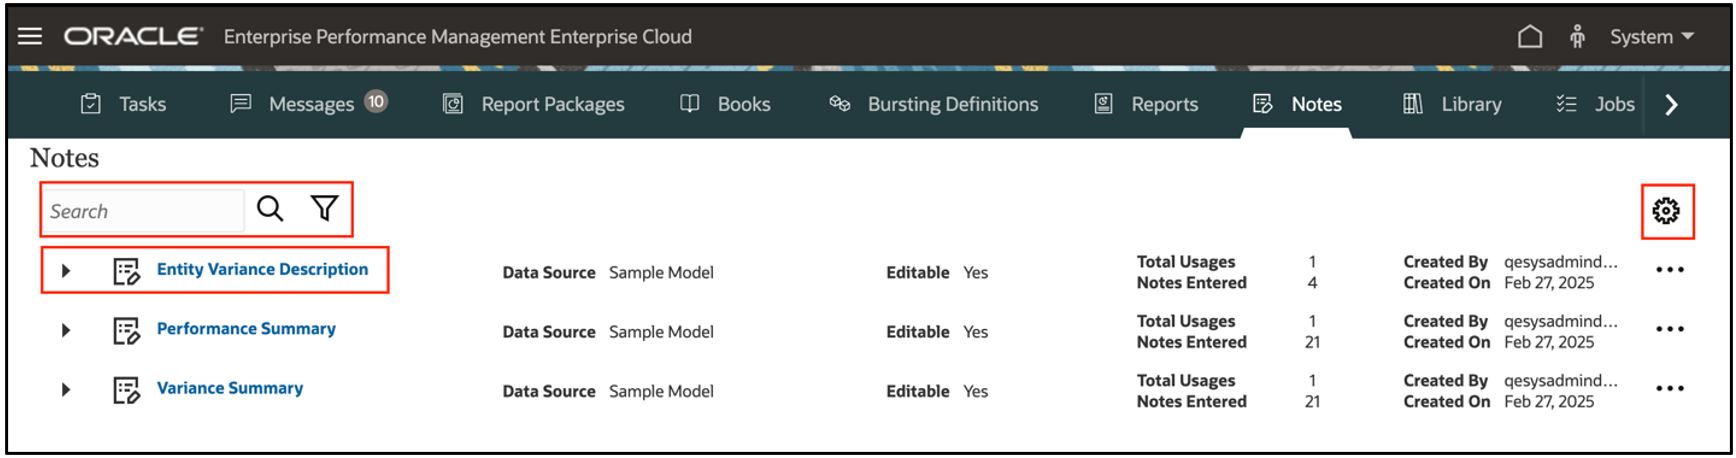This screenshot has width=1736, height=458.
Task: Expand the Performance Summary row
Action: pos(66,330)
